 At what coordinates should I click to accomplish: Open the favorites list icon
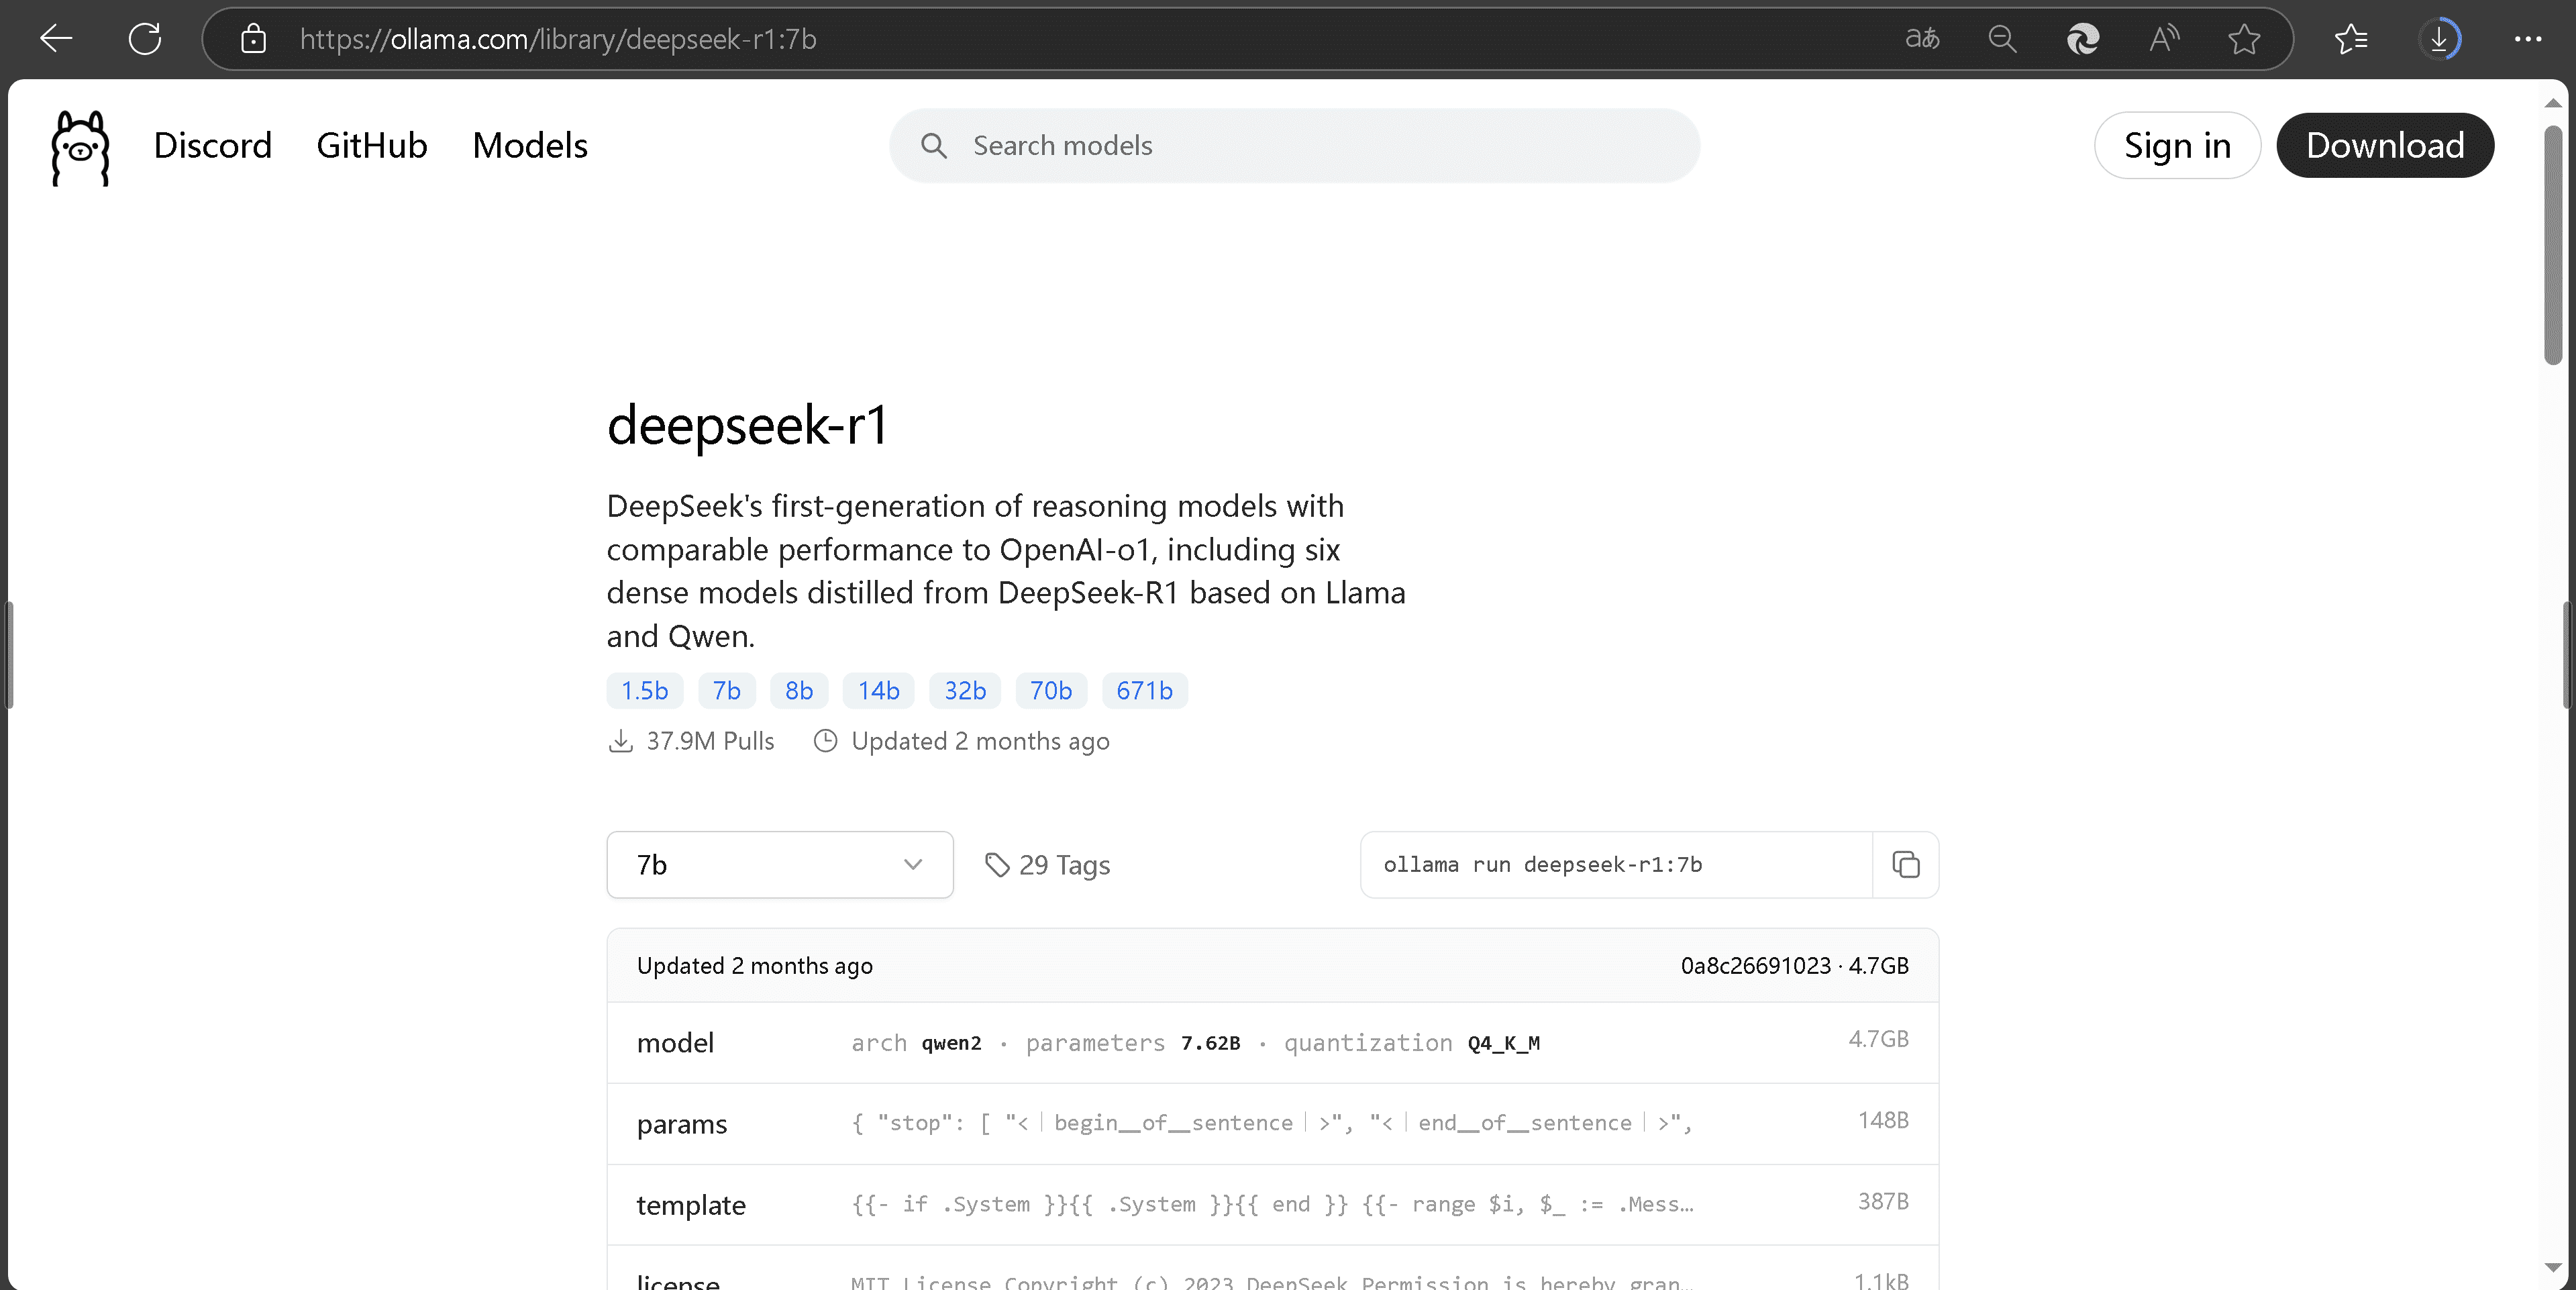click(2351, 39)
